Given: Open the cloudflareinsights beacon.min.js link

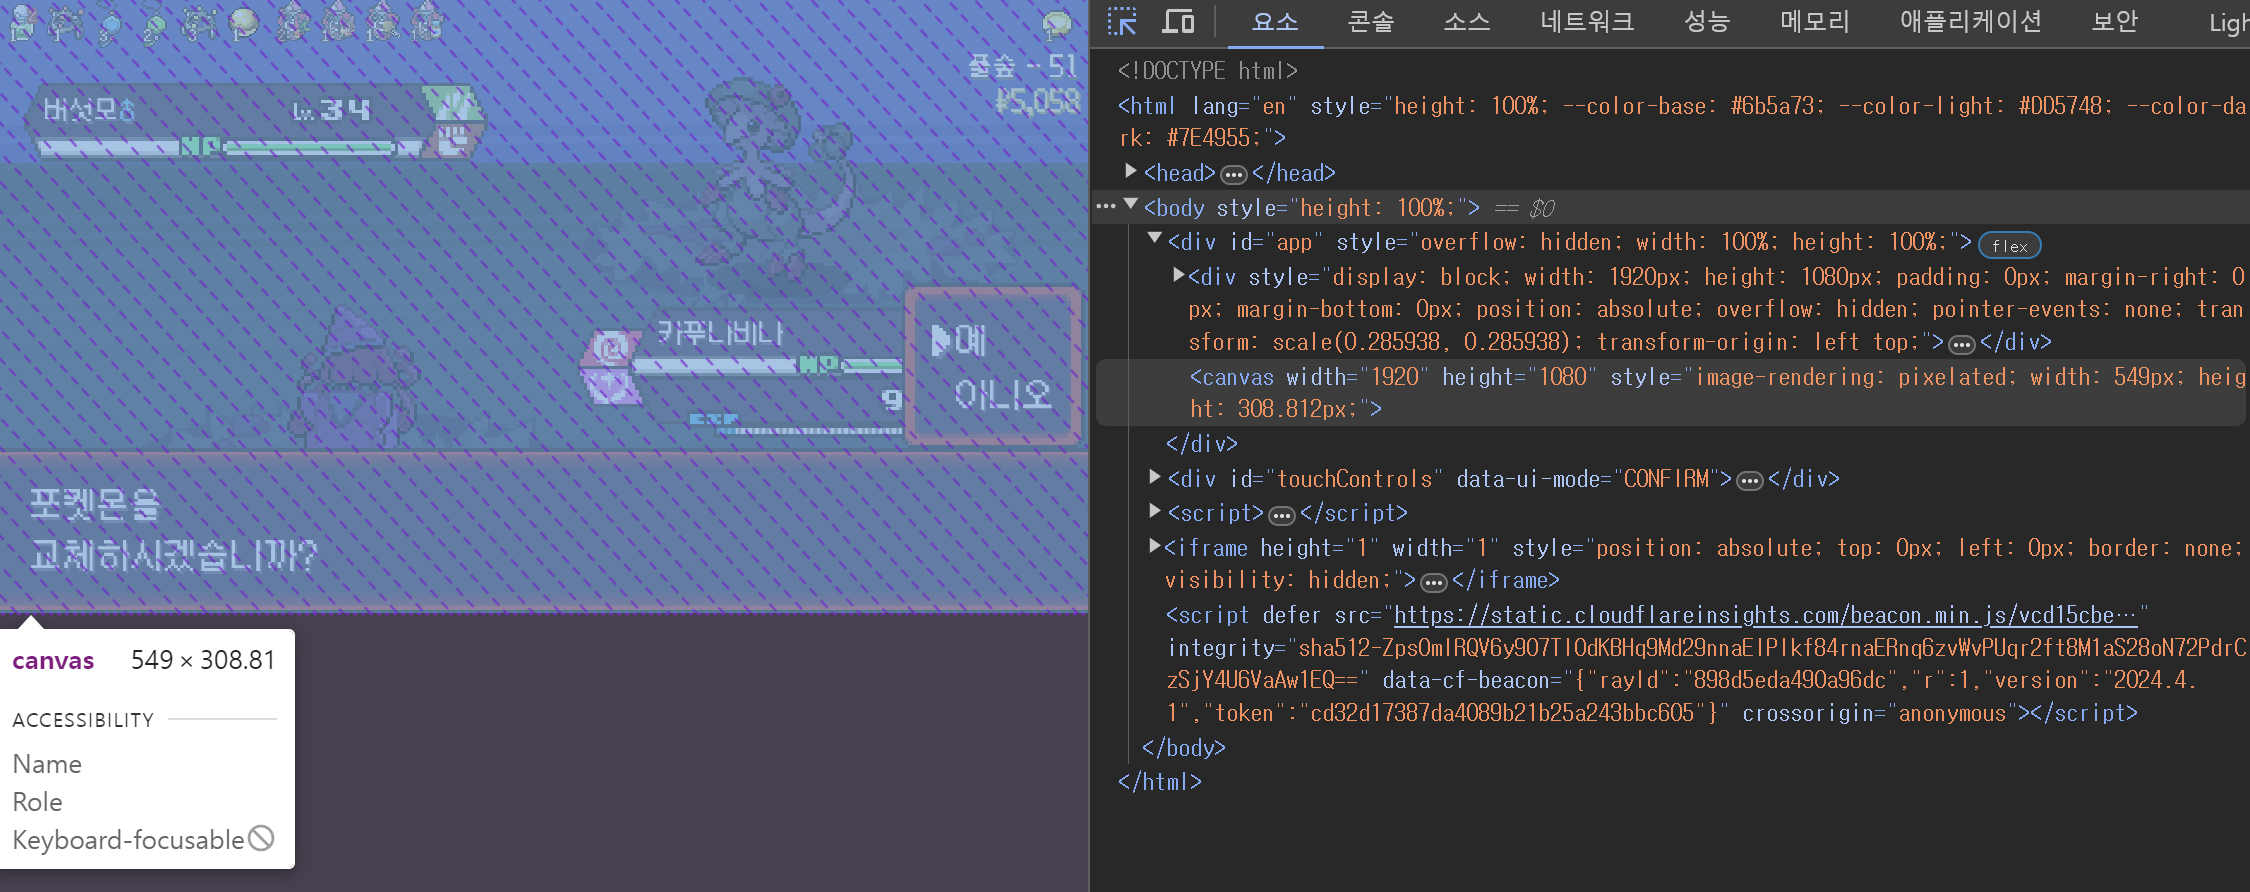Looking at the screenshot, I should tap(1765, 615).
